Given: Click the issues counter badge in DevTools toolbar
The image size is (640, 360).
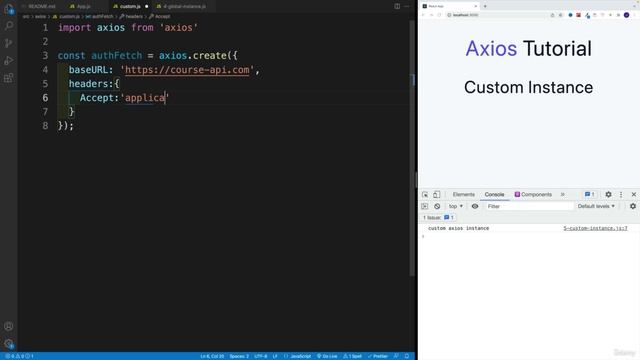Looking at the screenshot, I should pyautogui.click(x=589, y=195).
